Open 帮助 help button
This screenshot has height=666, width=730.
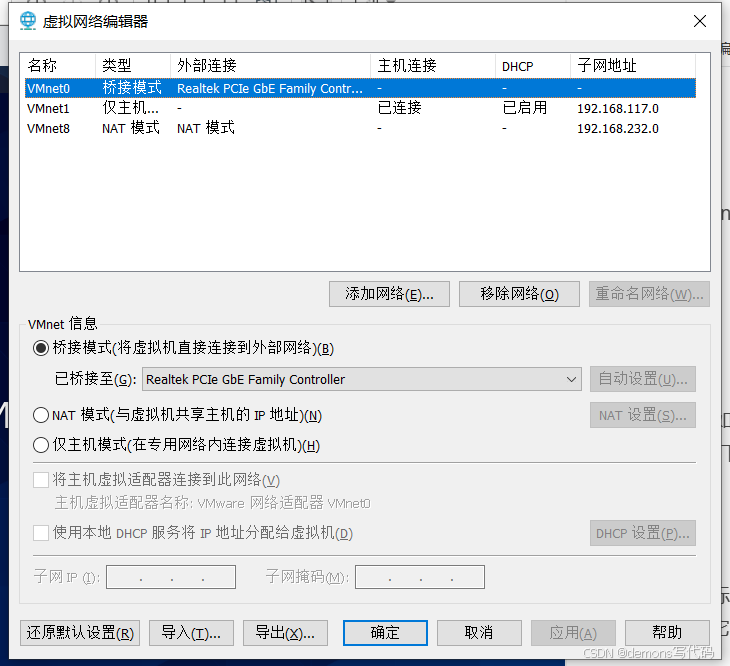coord(667,633)
